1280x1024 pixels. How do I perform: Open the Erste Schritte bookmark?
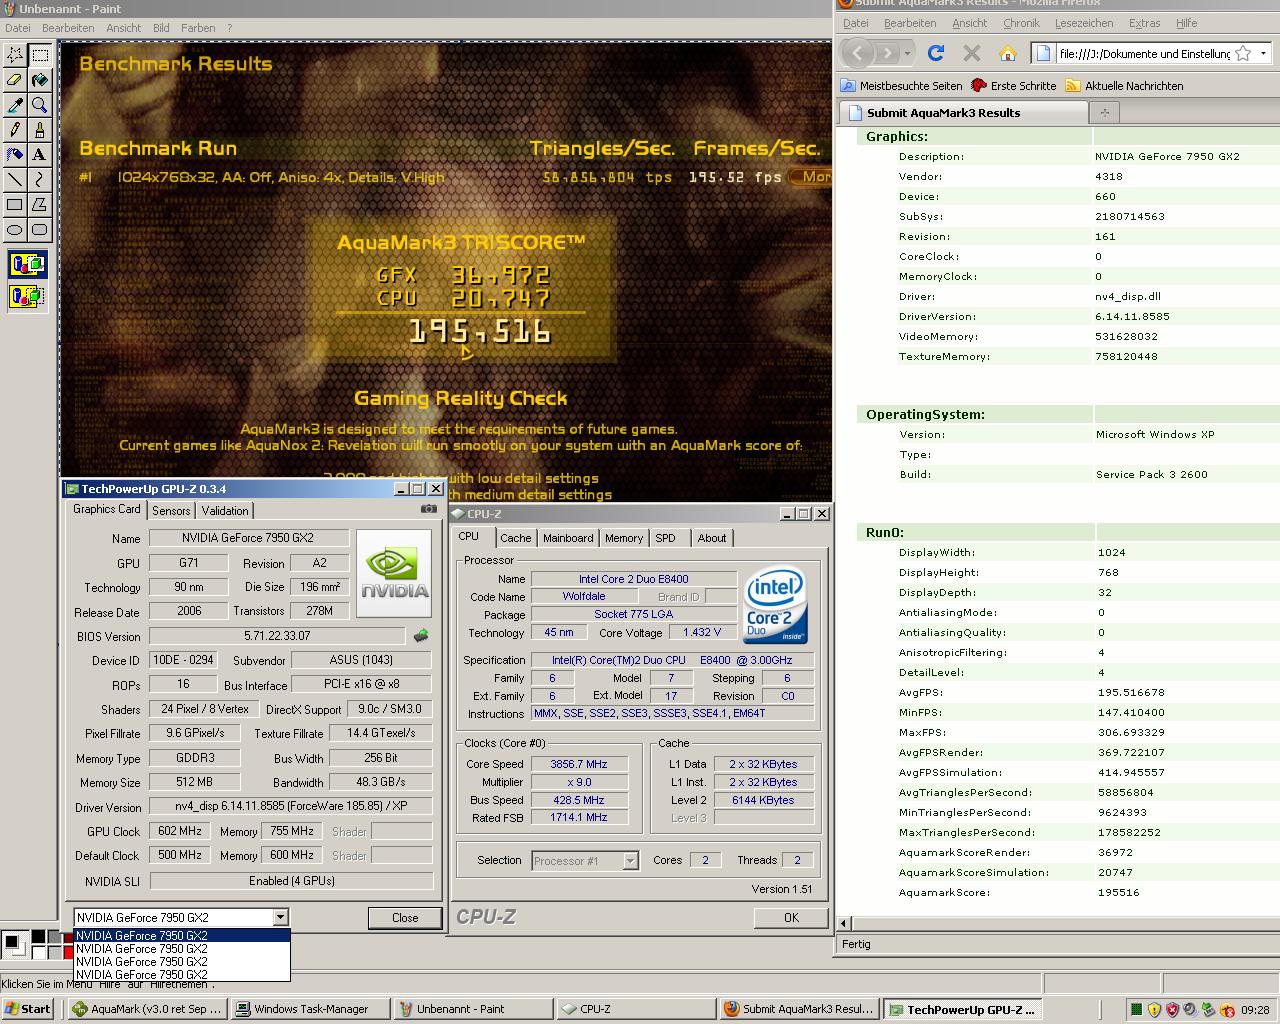pos(1014,86)
